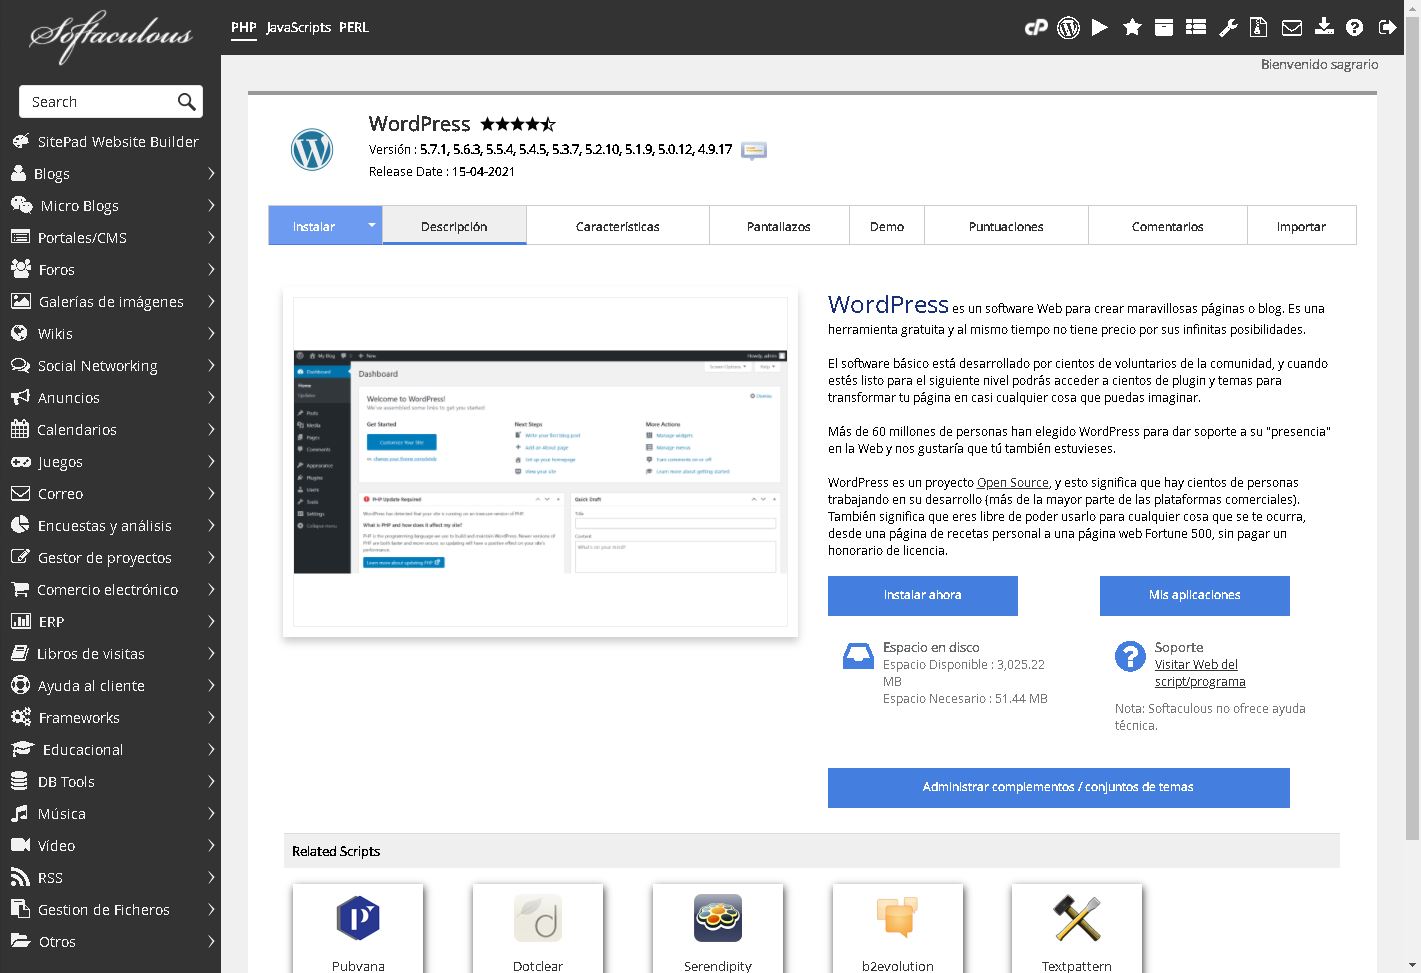Select the PERL scripts menu

pos(354,27)
